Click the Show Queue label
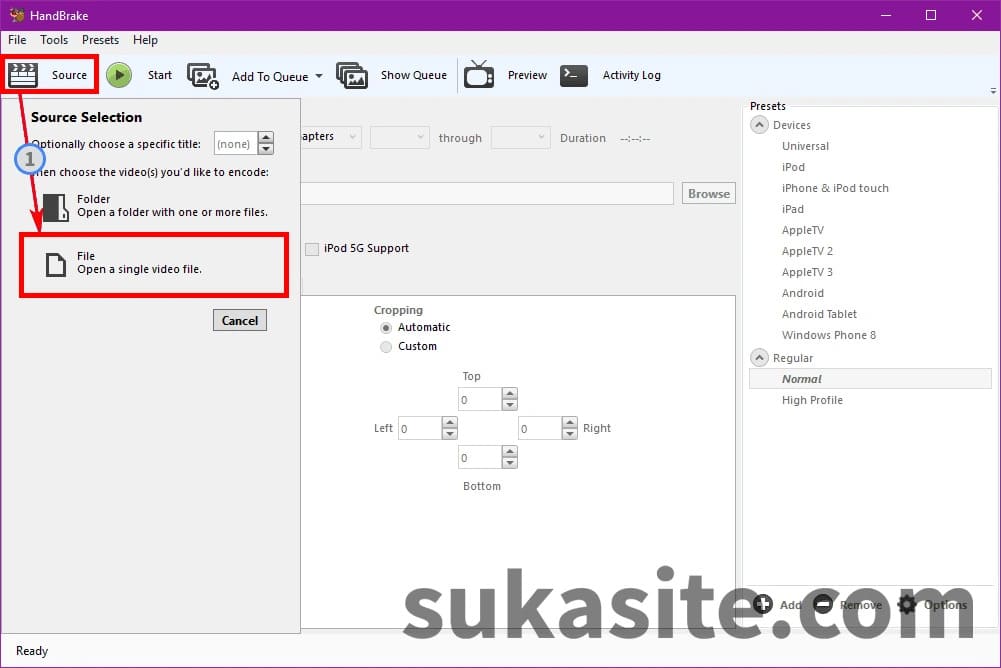The image size is (1001, 668). pos(414,75)
